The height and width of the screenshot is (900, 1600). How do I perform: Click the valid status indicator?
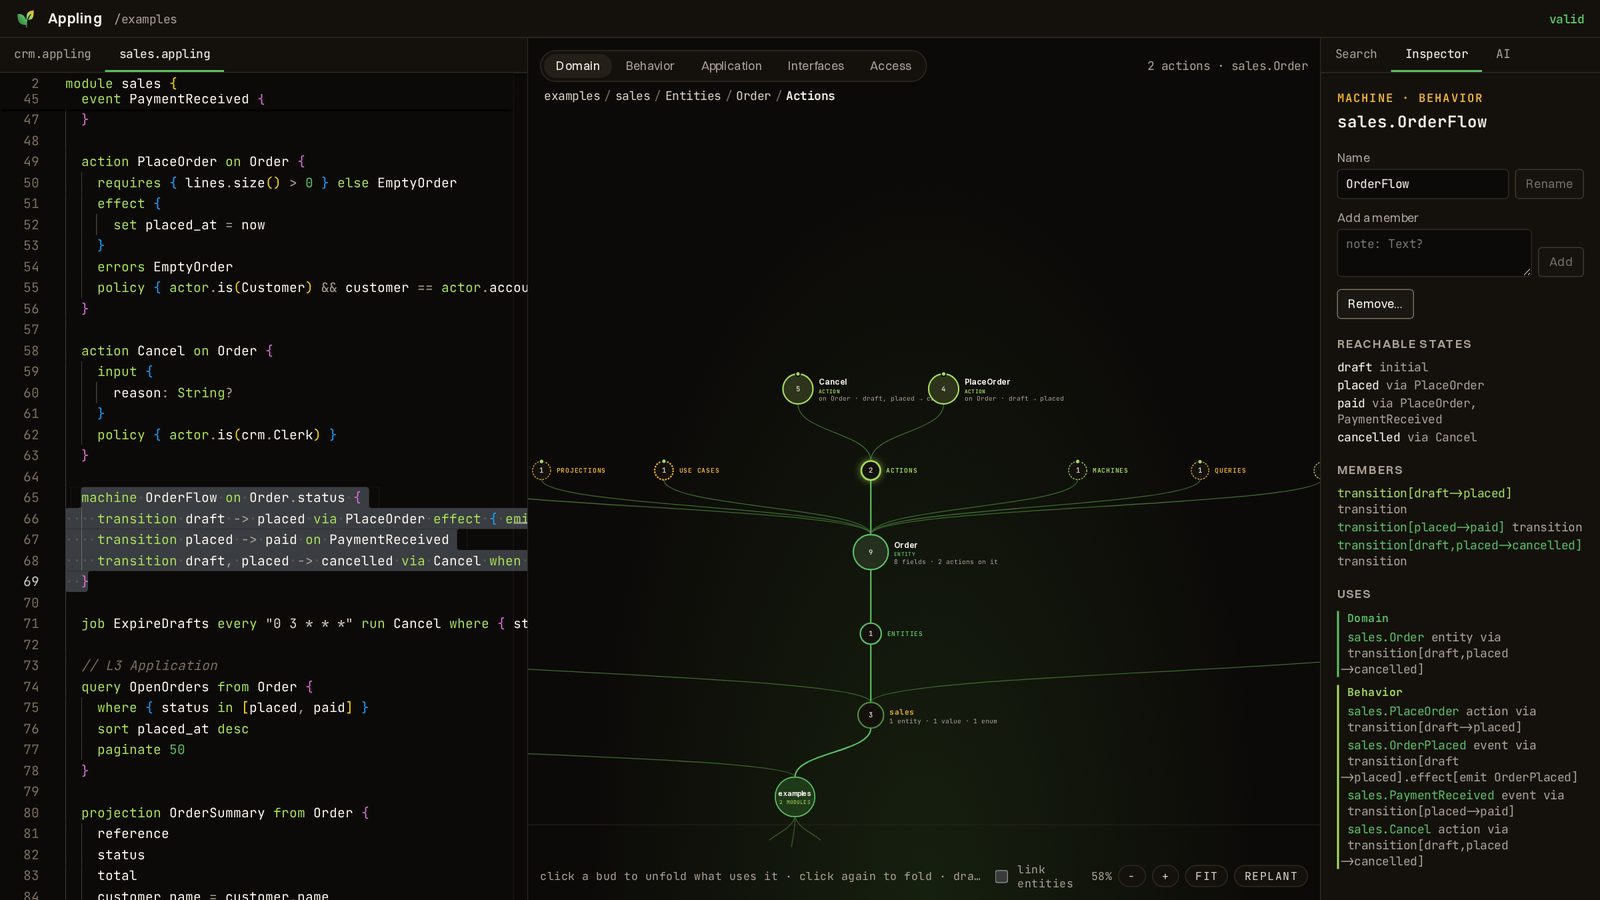tap(1566, 19)
